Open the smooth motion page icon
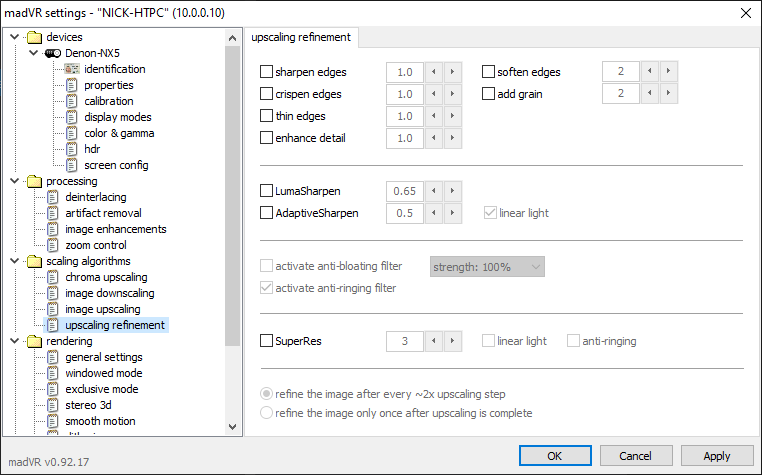Viewport: 762px width, 475px height. pyautogui.click(x=53, y=421)
